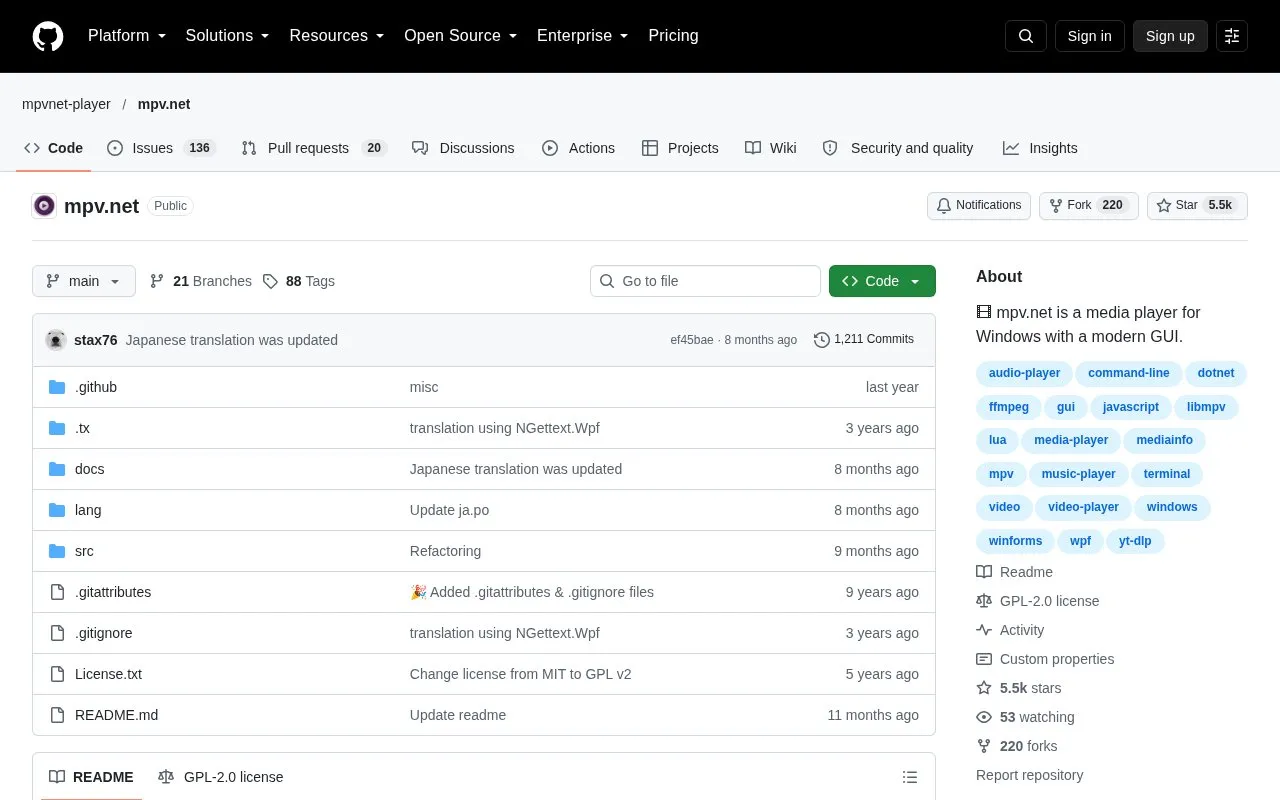Click the Go to file search field
The width and height of the screenshot is (1280, 800).
pyautogui.click(x=705, y=281)
